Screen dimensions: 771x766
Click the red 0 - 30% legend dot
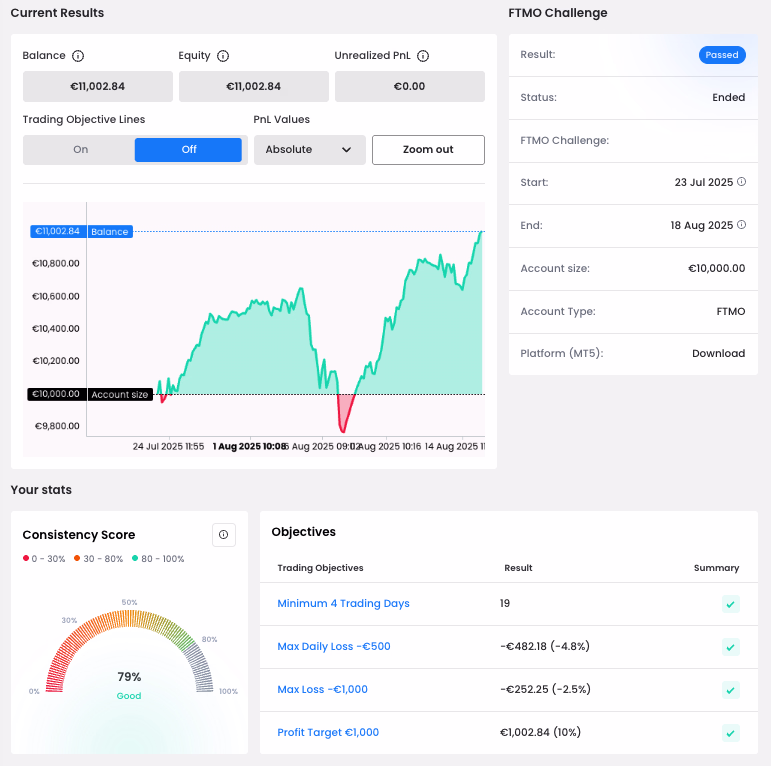(26, 558)
